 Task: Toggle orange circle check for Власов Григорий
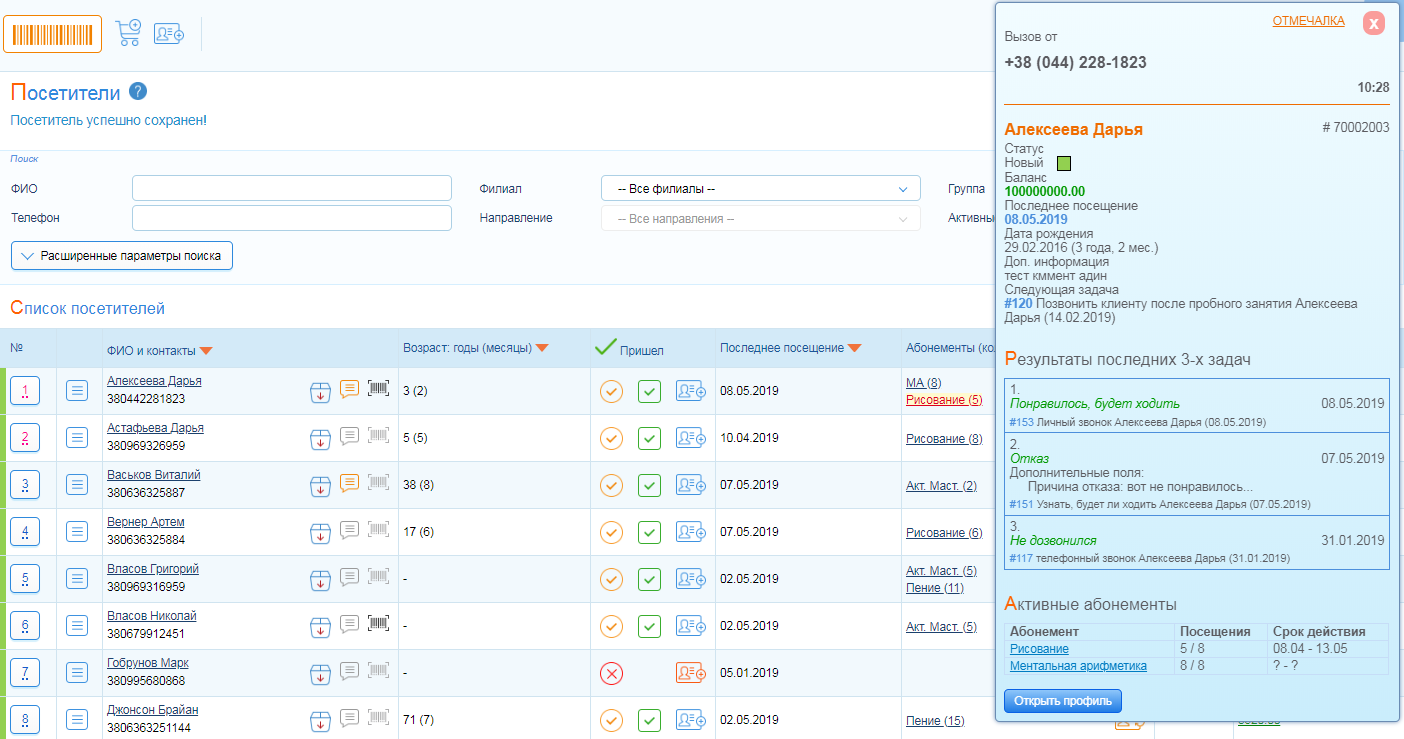point(611,579)
